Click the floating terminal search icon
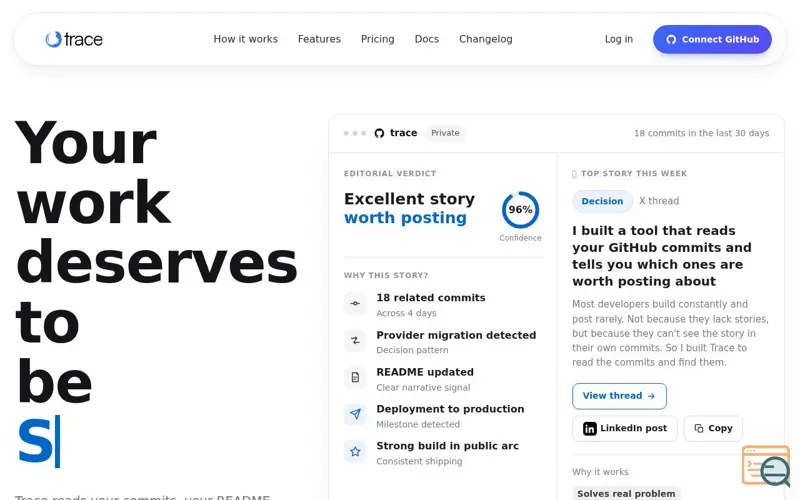Viewport: 800px width, 500px height. 766,465
